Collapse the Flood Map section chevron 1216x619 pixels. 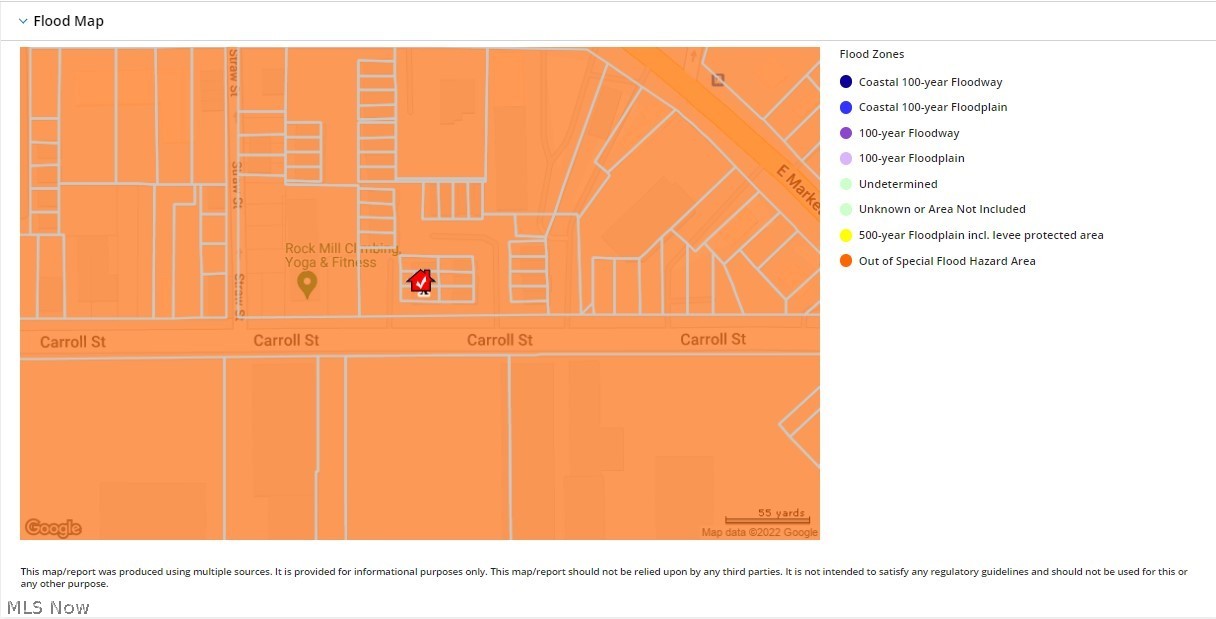point(23,21)
